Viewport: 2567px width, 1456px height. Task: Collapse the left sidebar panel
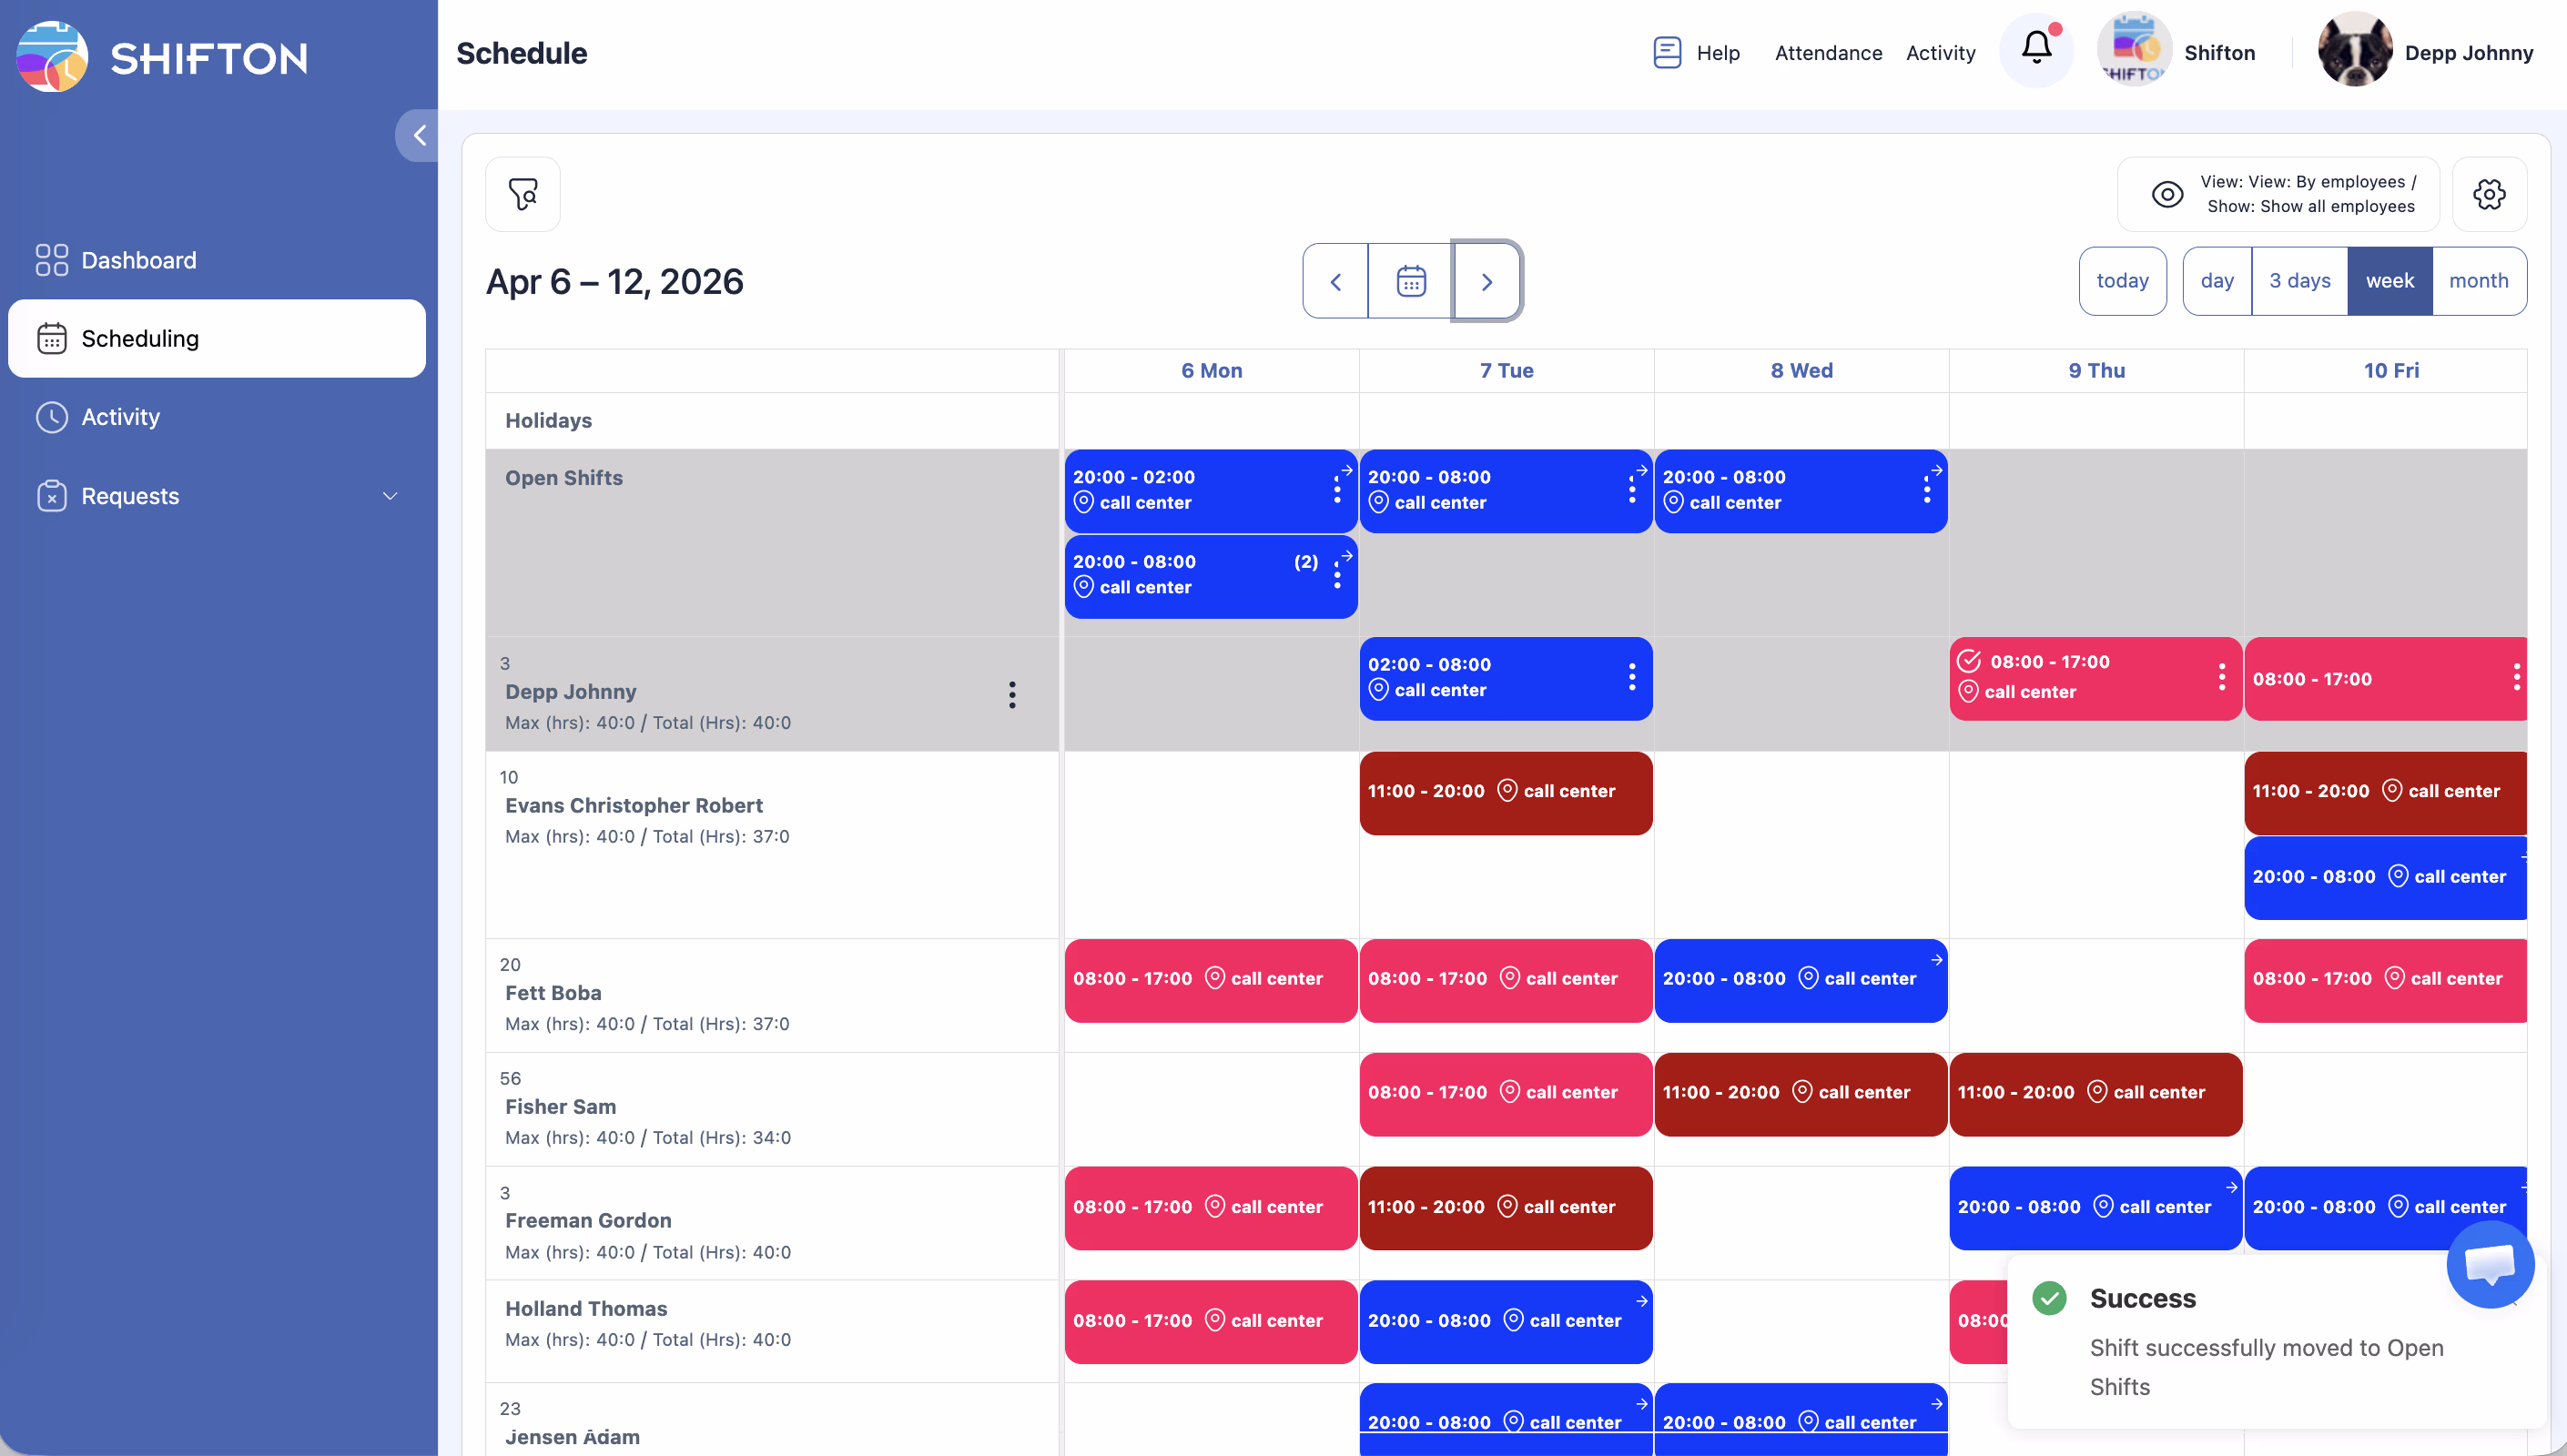click(x=419, y=135)
